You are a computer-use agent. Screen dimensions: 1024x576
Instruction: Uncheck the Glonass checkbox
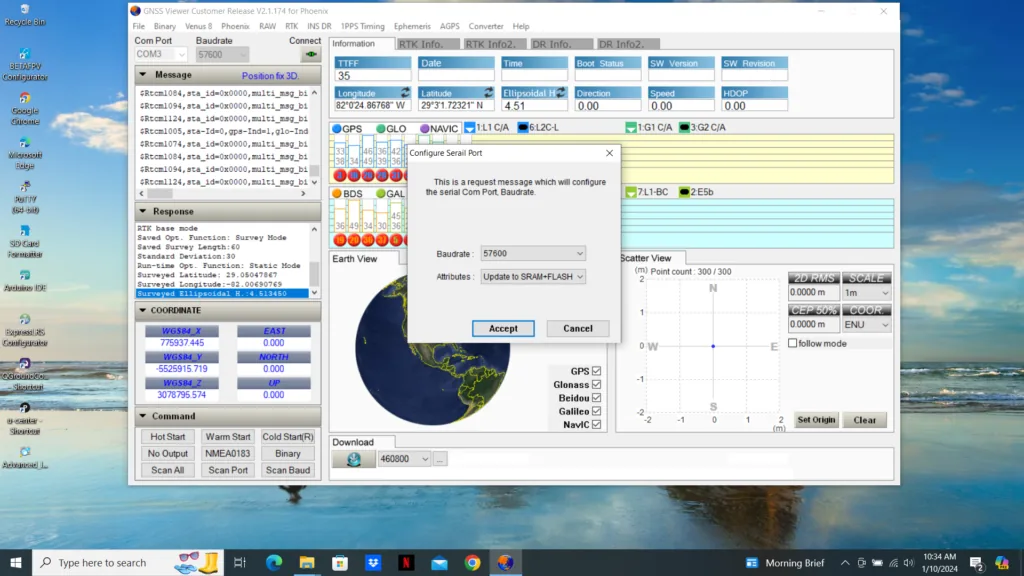pos(596,385)
